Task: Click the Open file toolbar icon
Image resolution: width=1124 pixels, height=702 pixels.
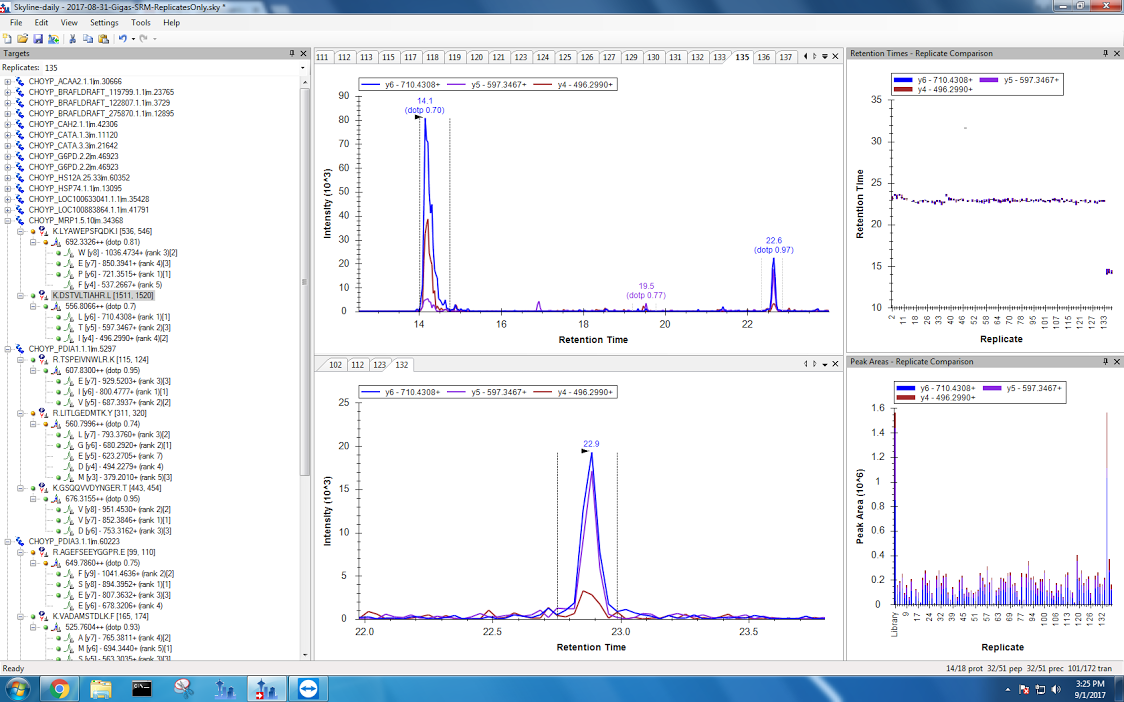Action: click(x=22, y=39)
